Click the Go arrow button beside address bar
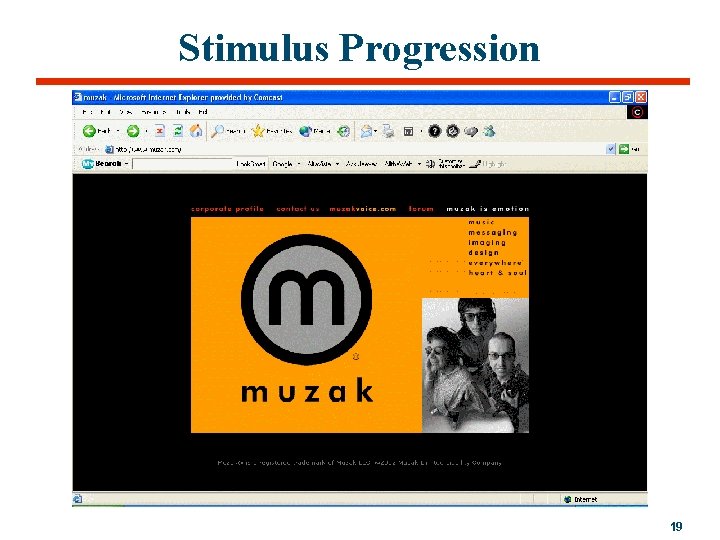The width and height of the screenshot is (720, 540). tap(624, 149)
